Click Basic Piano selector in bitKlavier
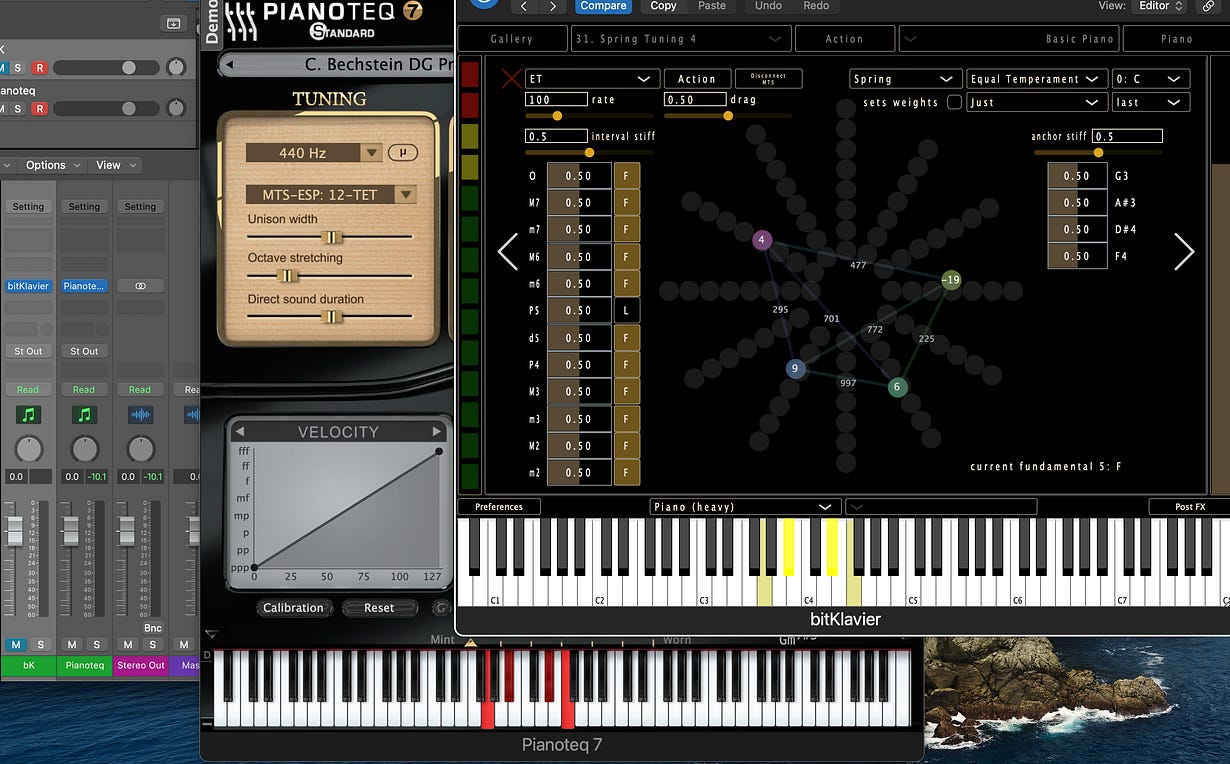The height and width of the screenshot is (764, 1230). (x=1009, y=39)
